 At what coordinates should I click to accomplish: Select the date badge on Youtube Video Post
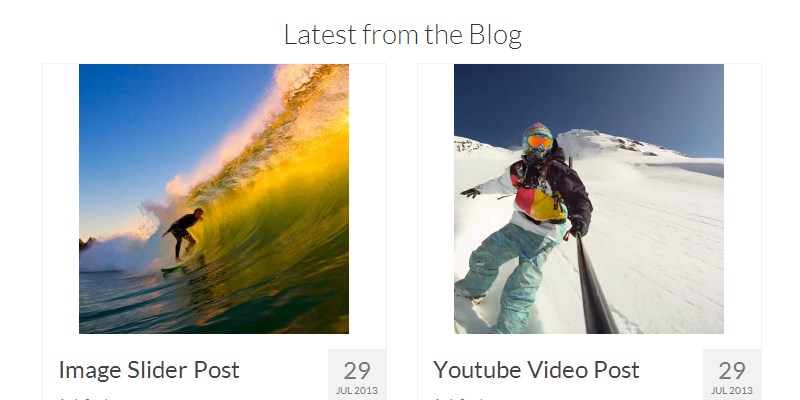(x=732, y=375)
